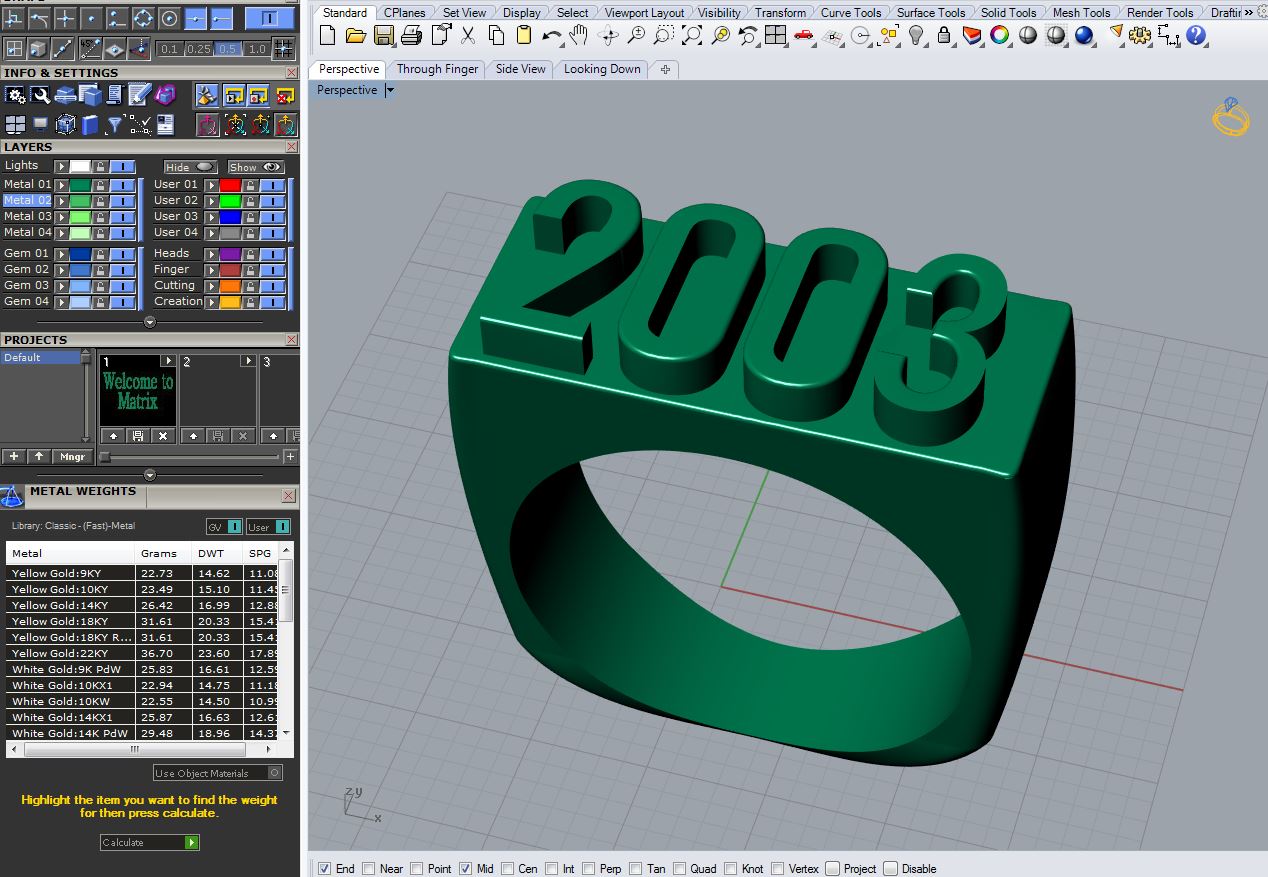
Task: Open the color wheel material icon
Action: click(x=999, y=36)
